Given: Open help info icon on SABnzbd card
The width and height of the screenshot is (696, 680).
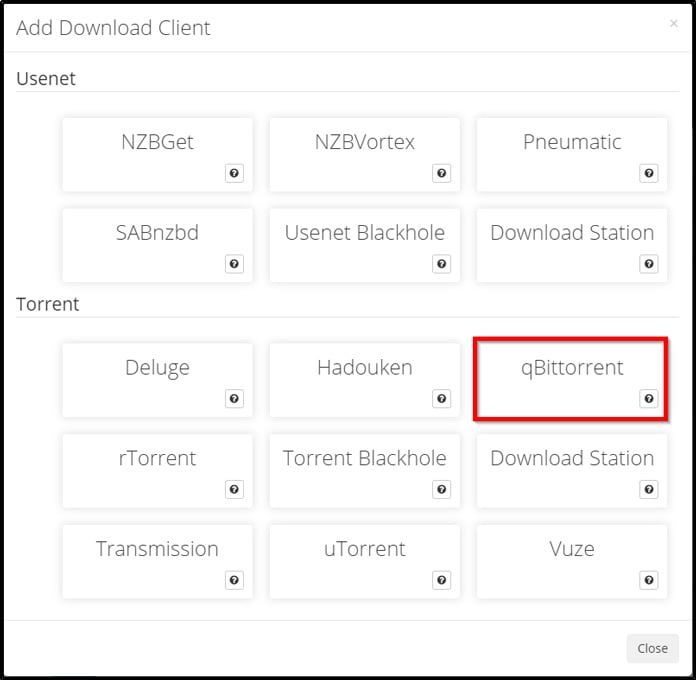Looking at the screenshot, I should (234, 264).
